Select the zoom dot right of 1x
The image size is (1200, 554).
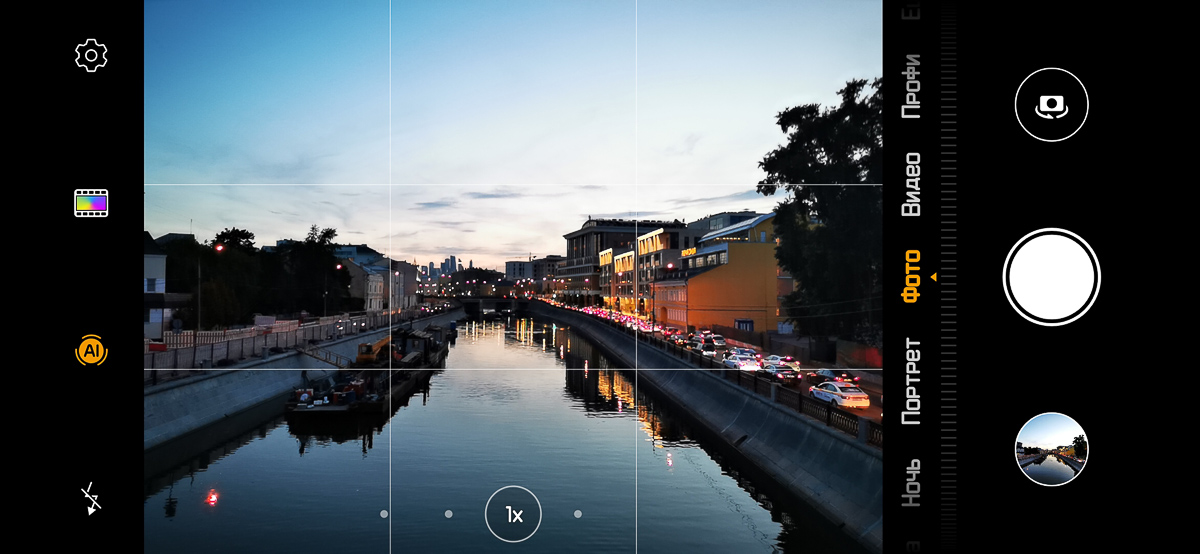(578, 514)
